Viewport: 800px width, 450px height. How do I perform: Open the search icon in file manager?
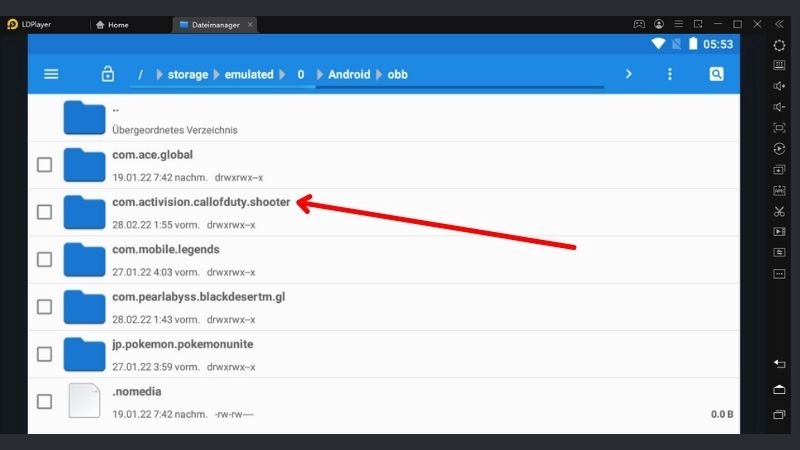click(716, 74)
